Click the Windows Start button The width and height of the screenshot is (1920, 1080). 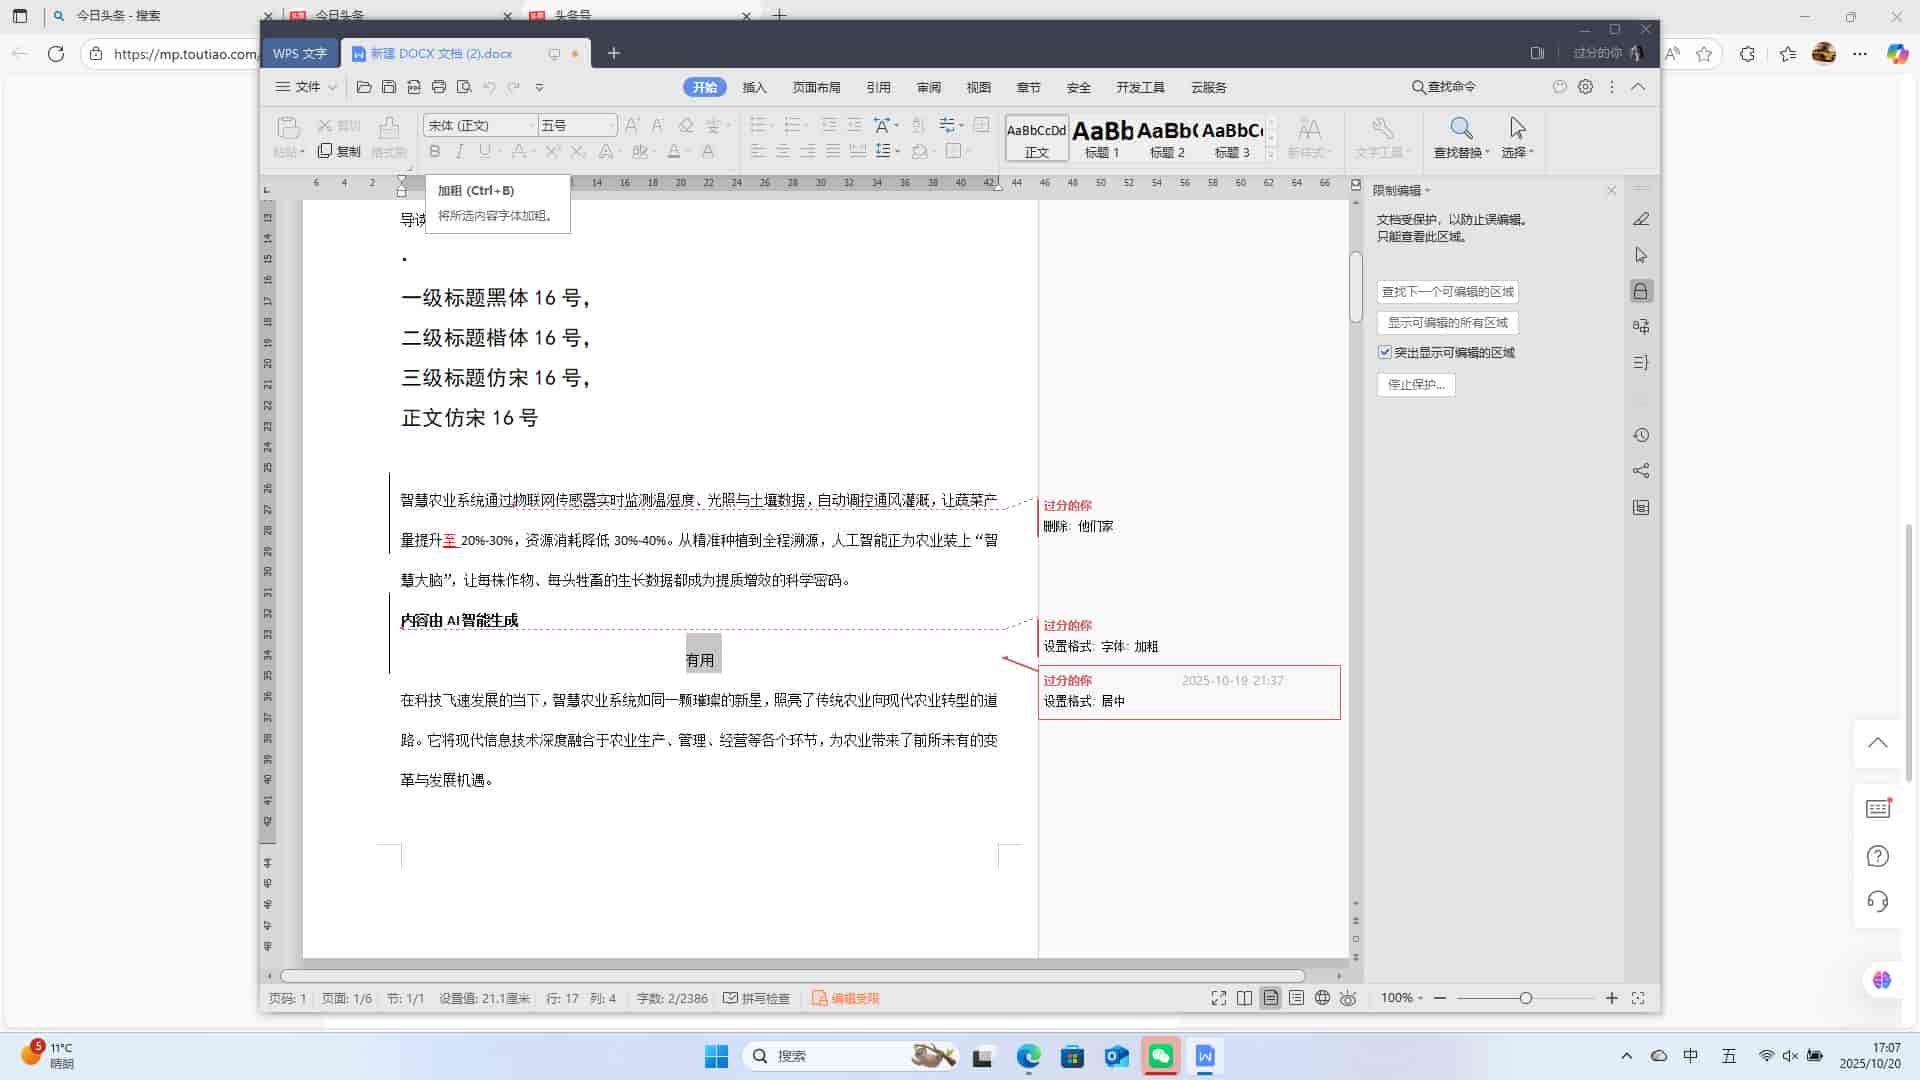716,1056
